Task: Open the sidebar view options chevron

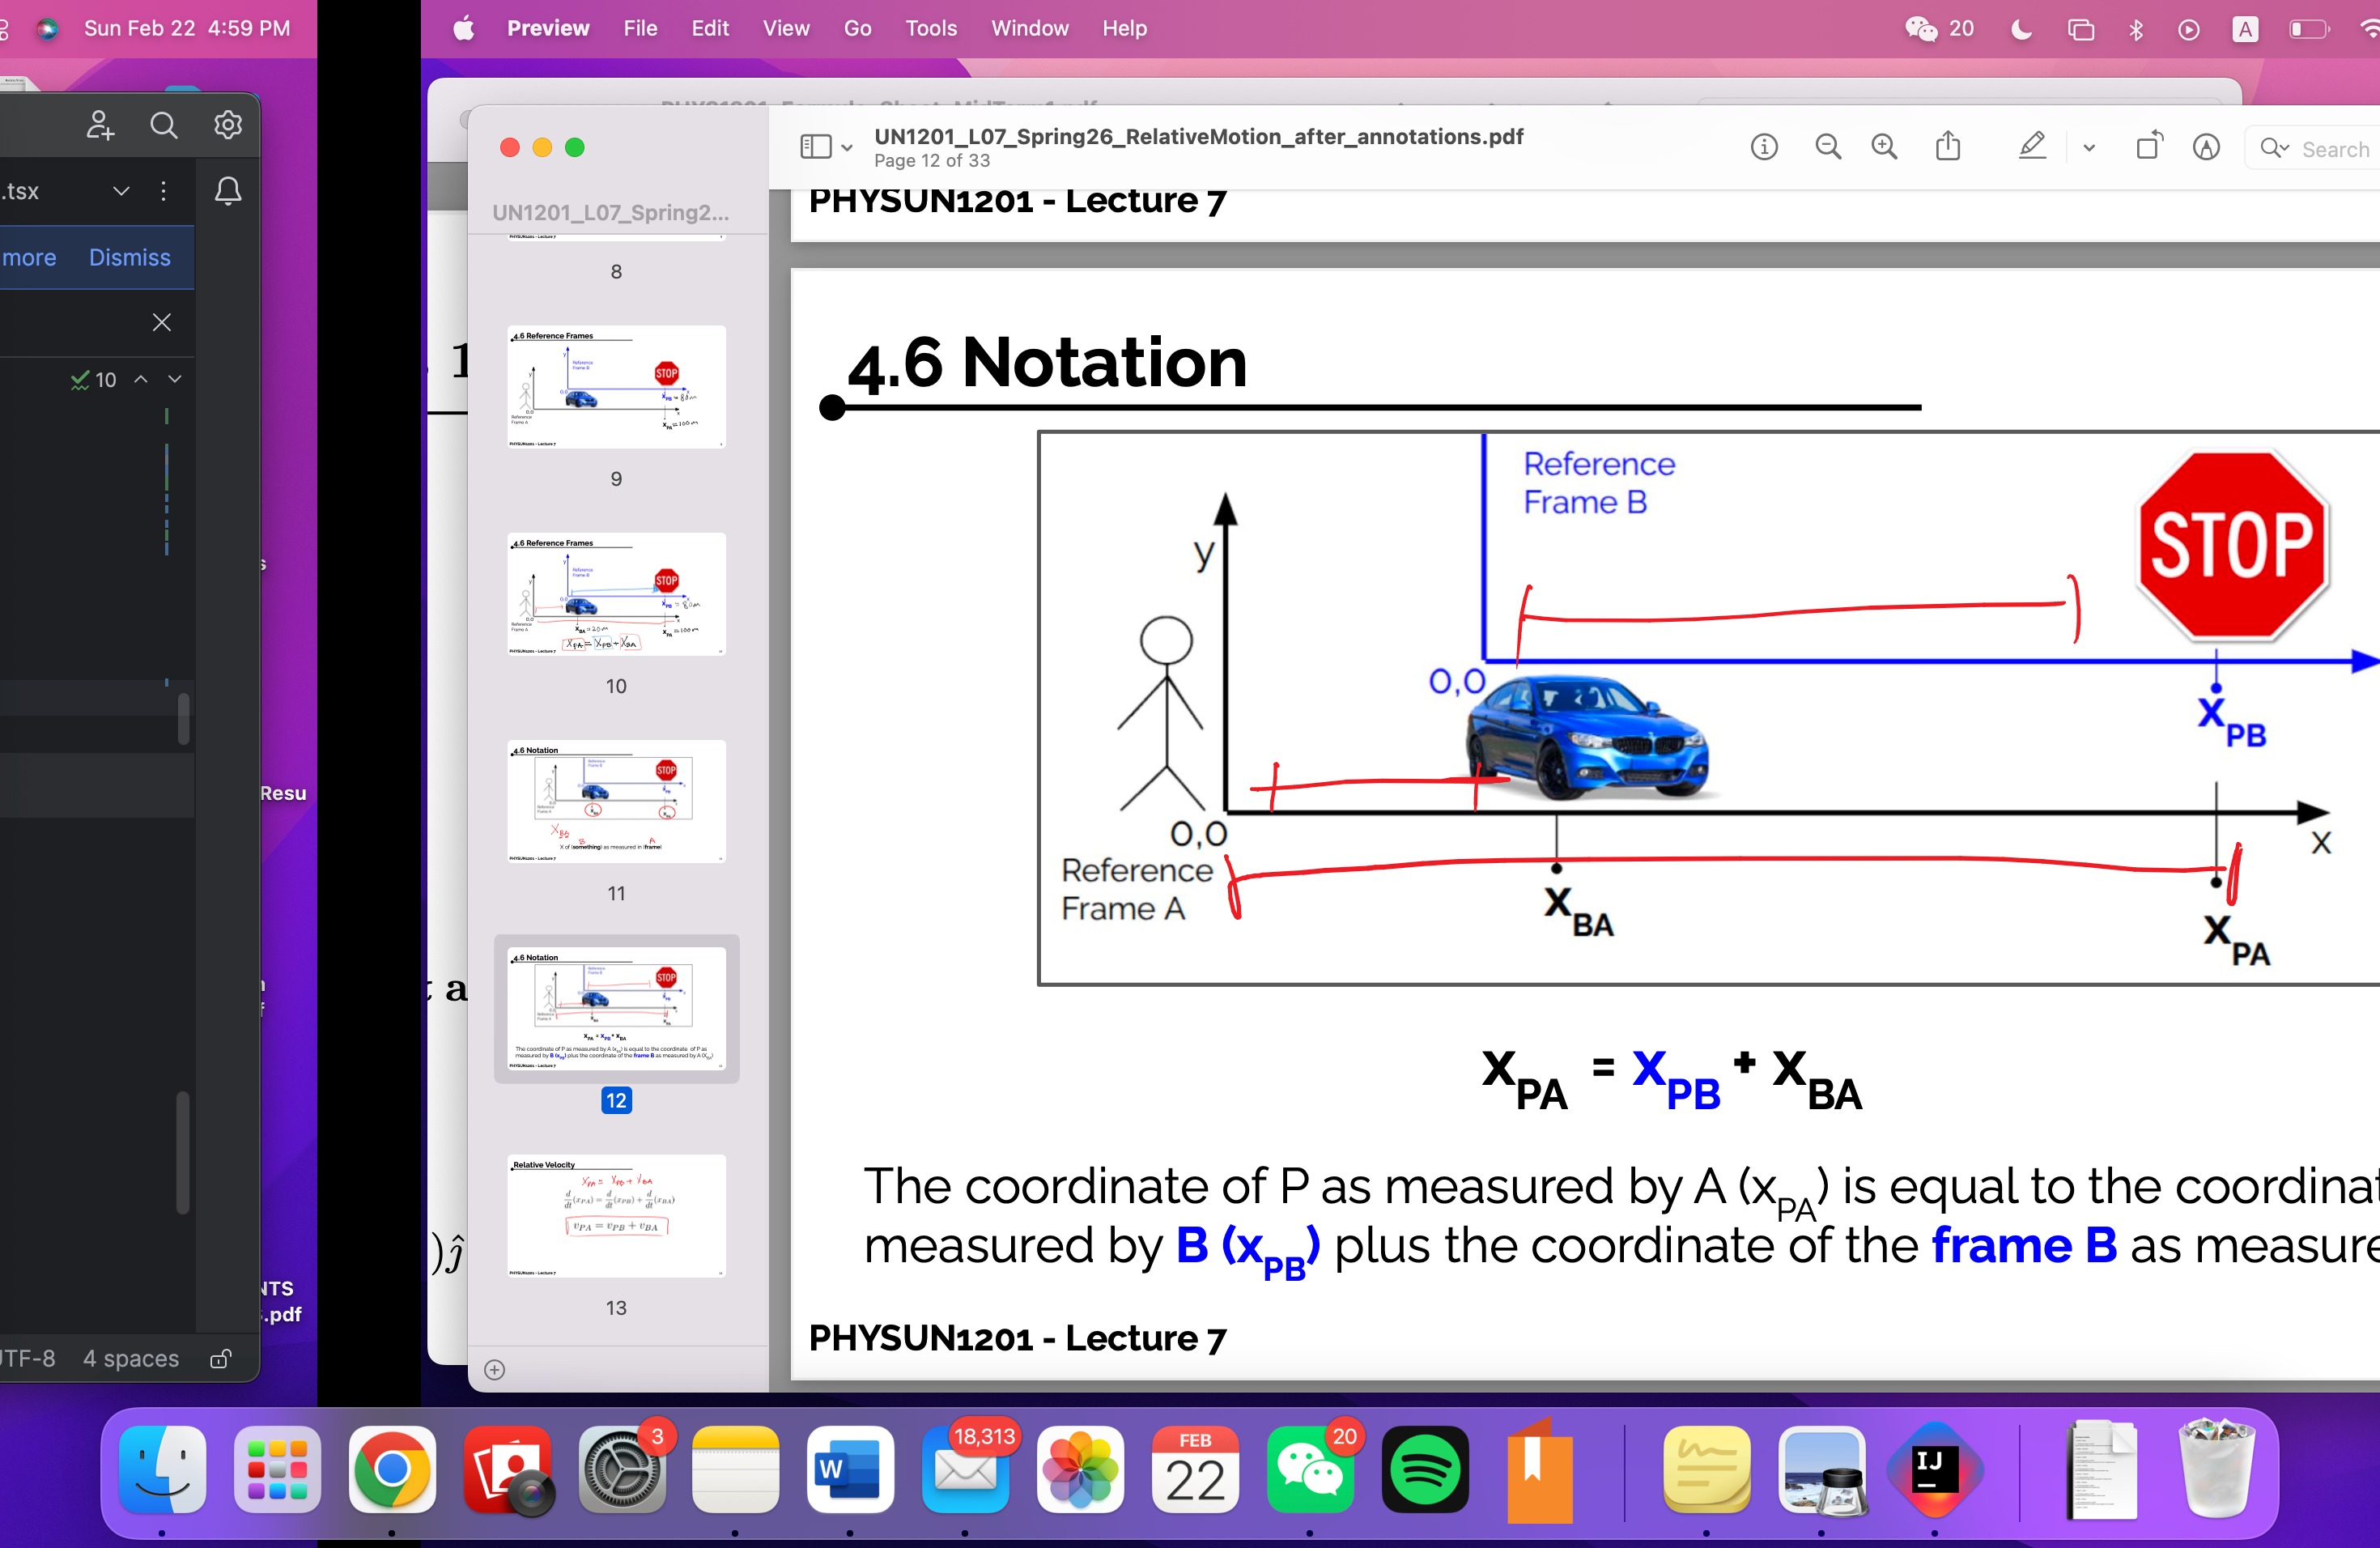Action: 845,146
